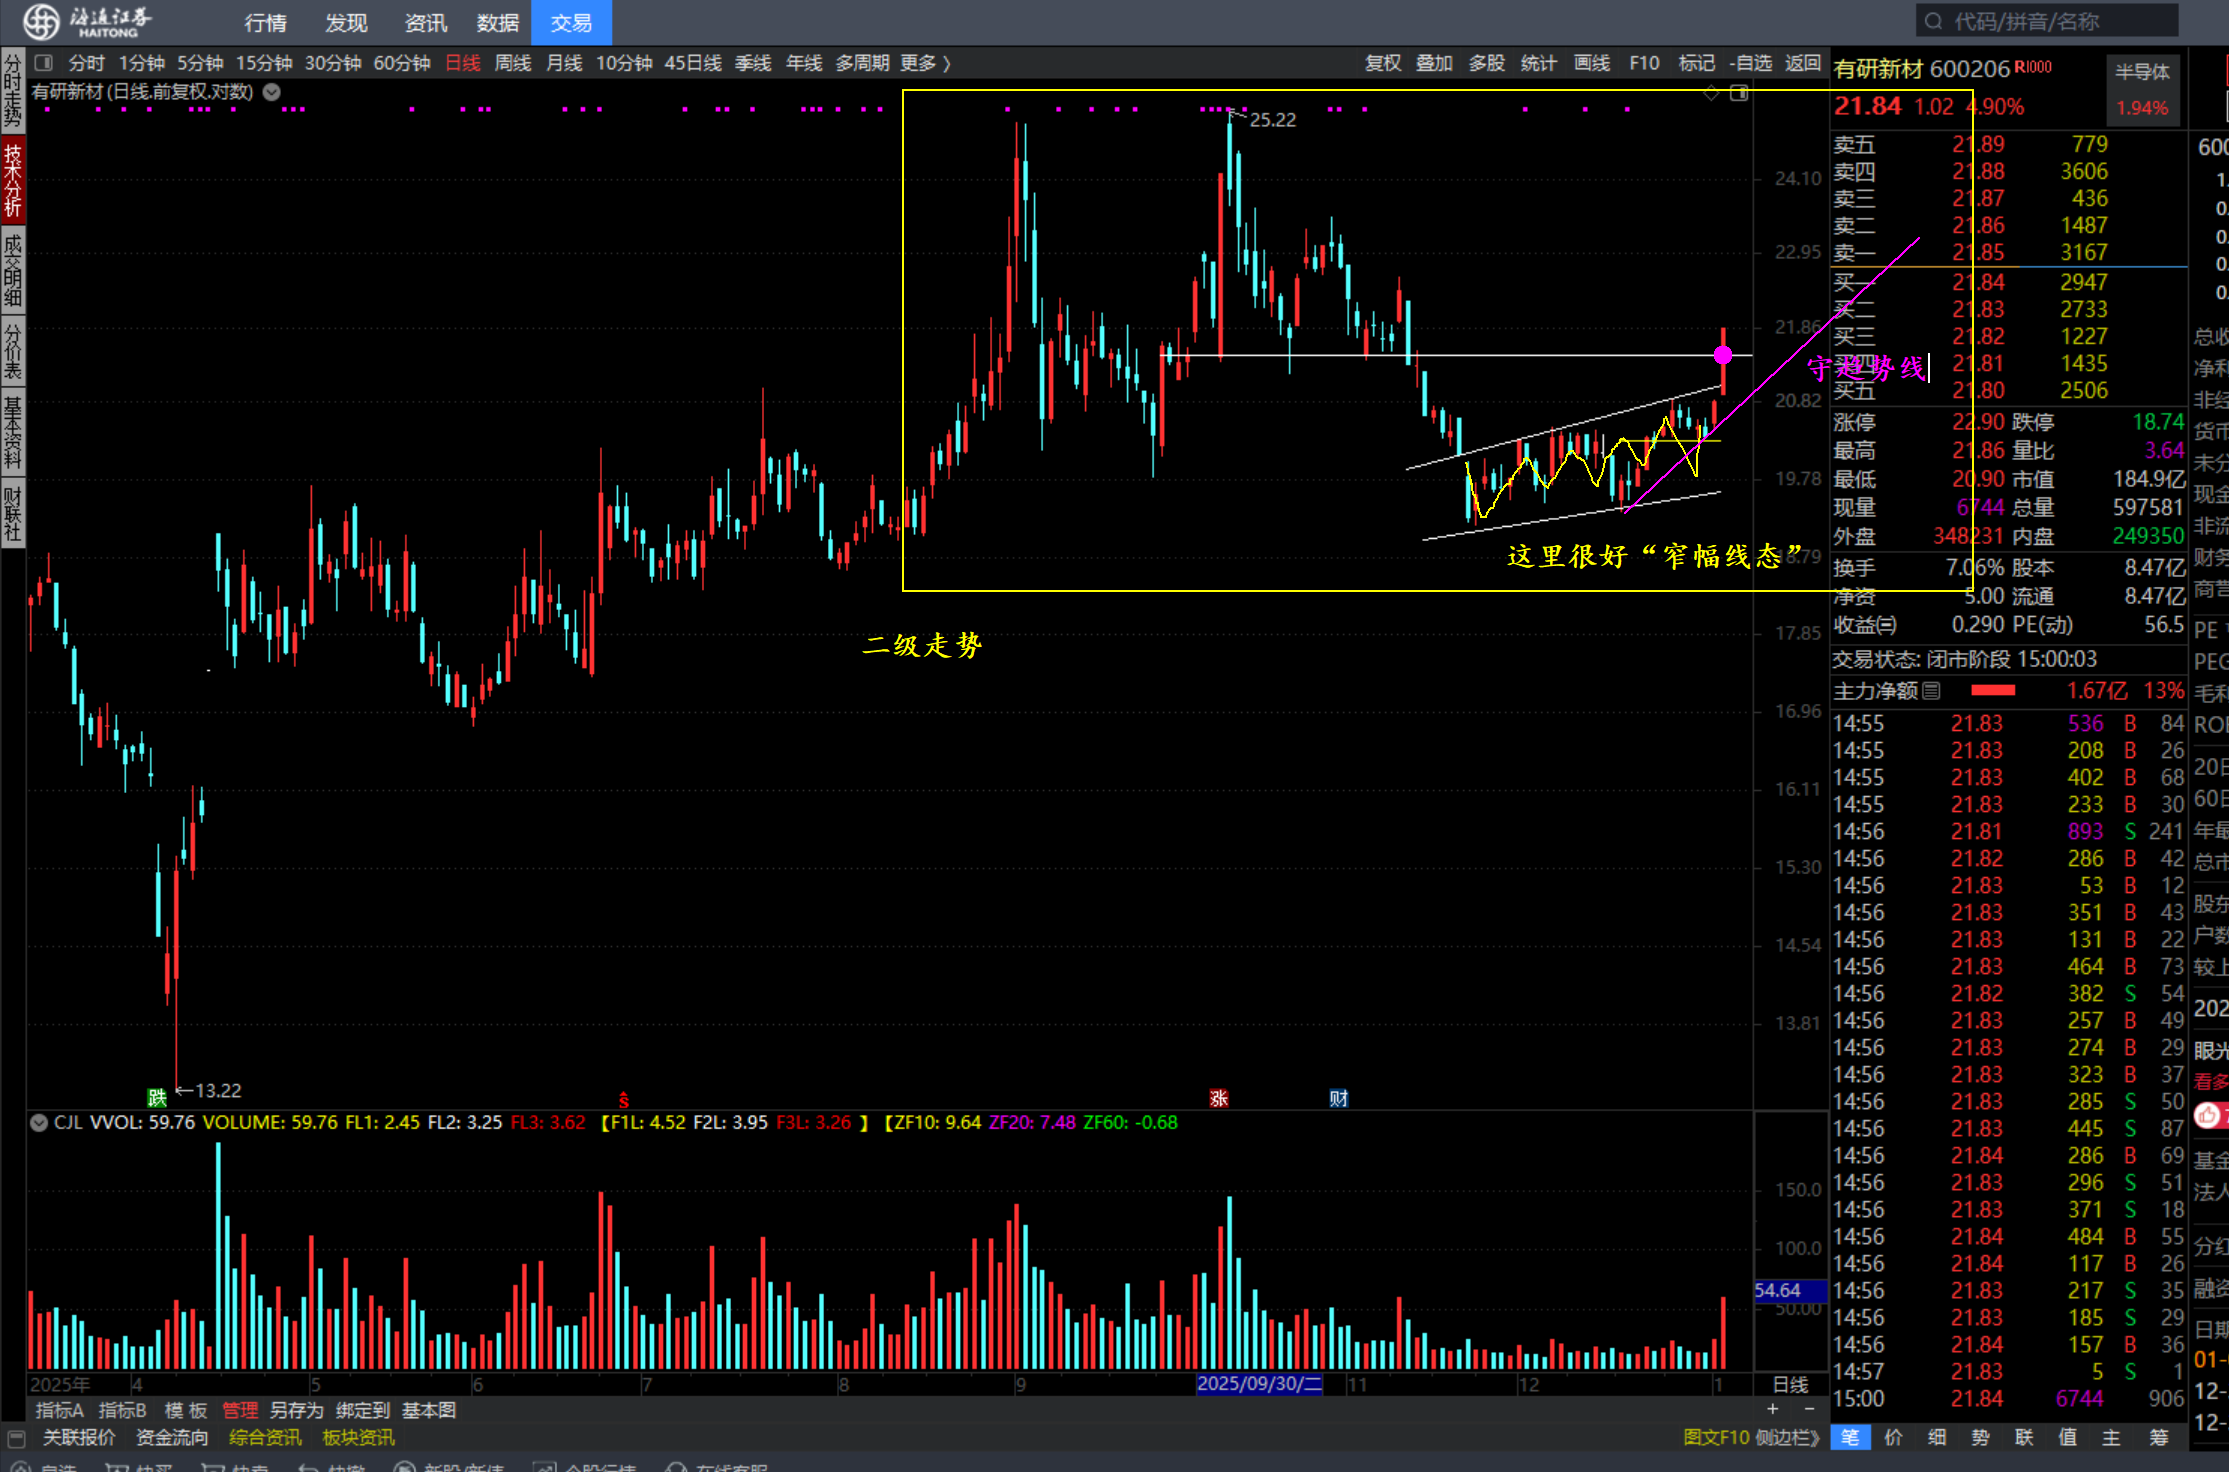Select the 筹 tab in quote panel

2158,1437
